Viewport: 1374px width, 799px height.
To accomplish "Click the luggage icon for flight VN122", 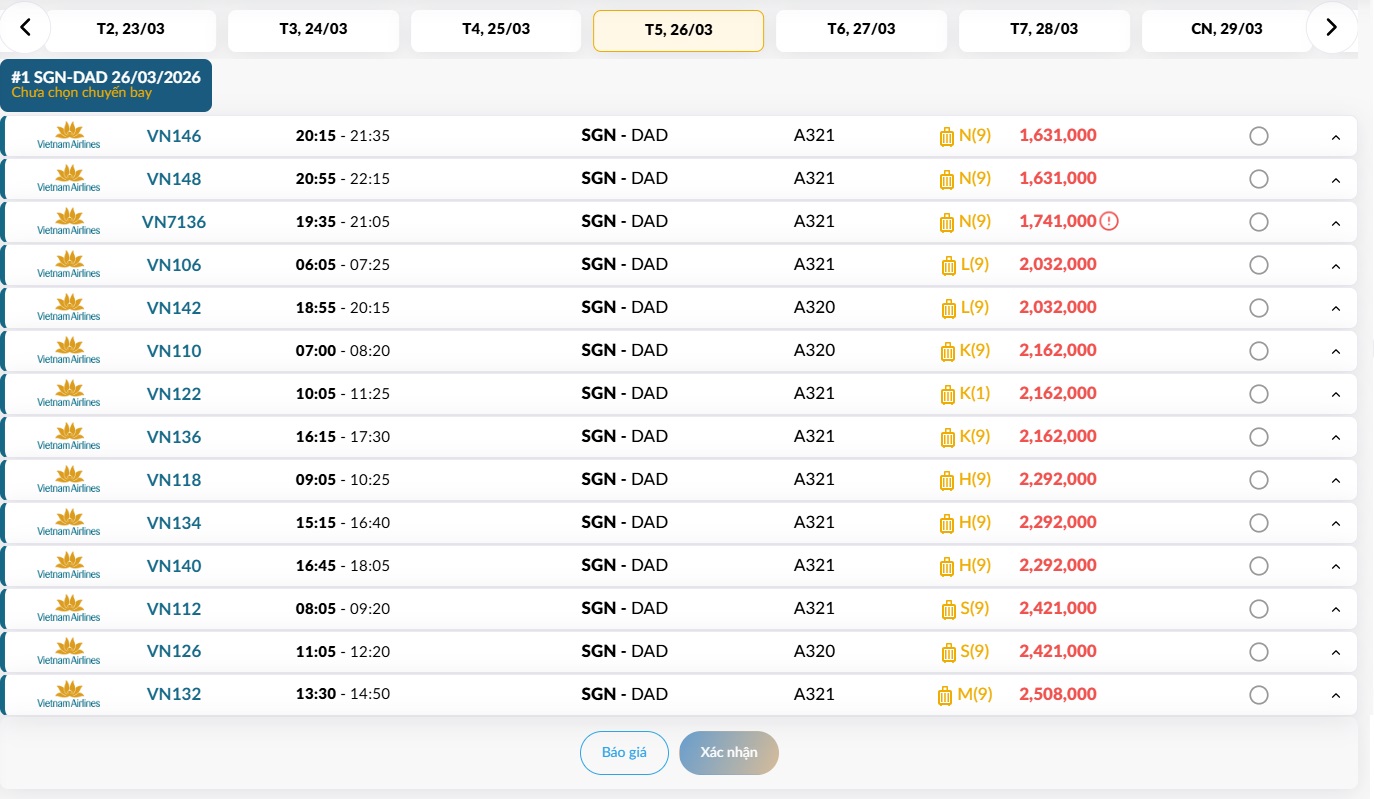I will tap(947, 395).
